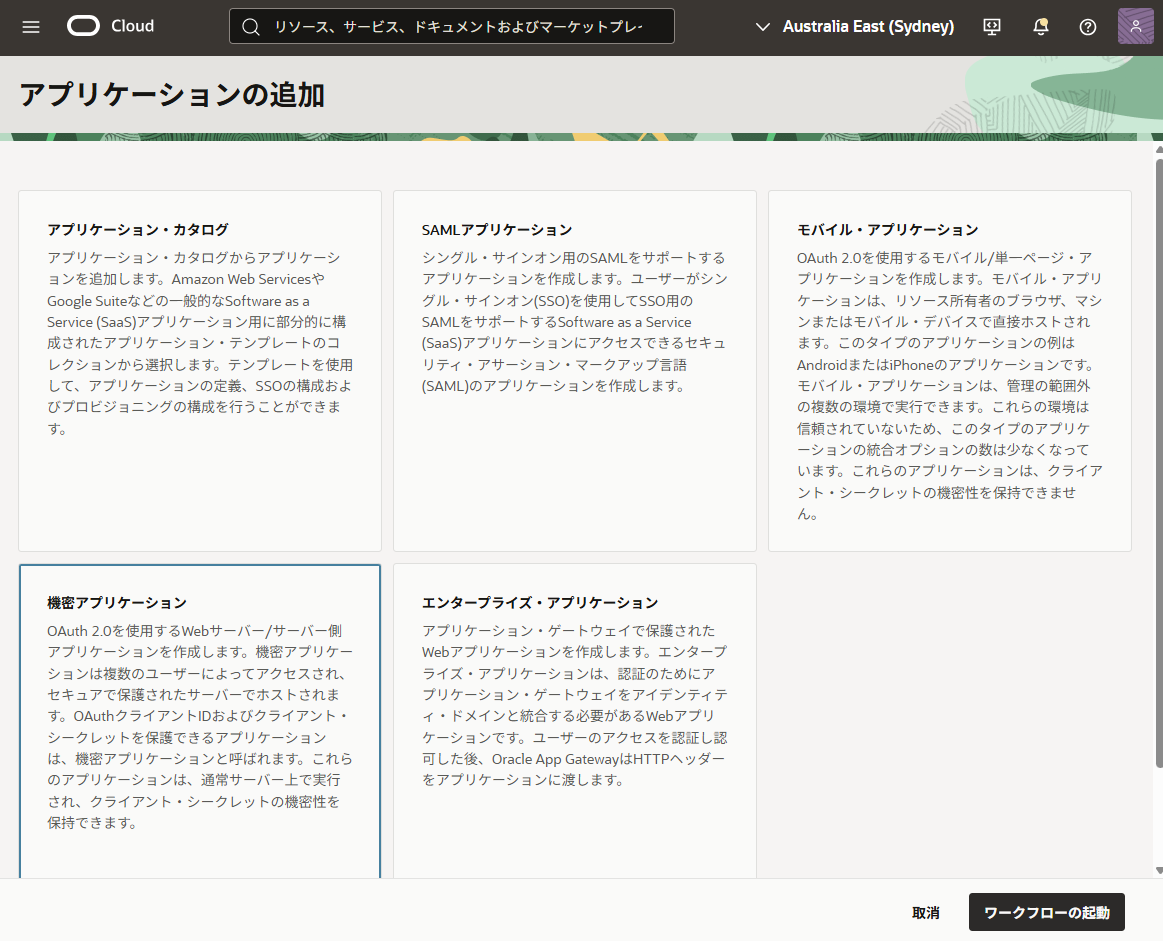
Task: Expand the region selector chevron
Action: [763, 27]
